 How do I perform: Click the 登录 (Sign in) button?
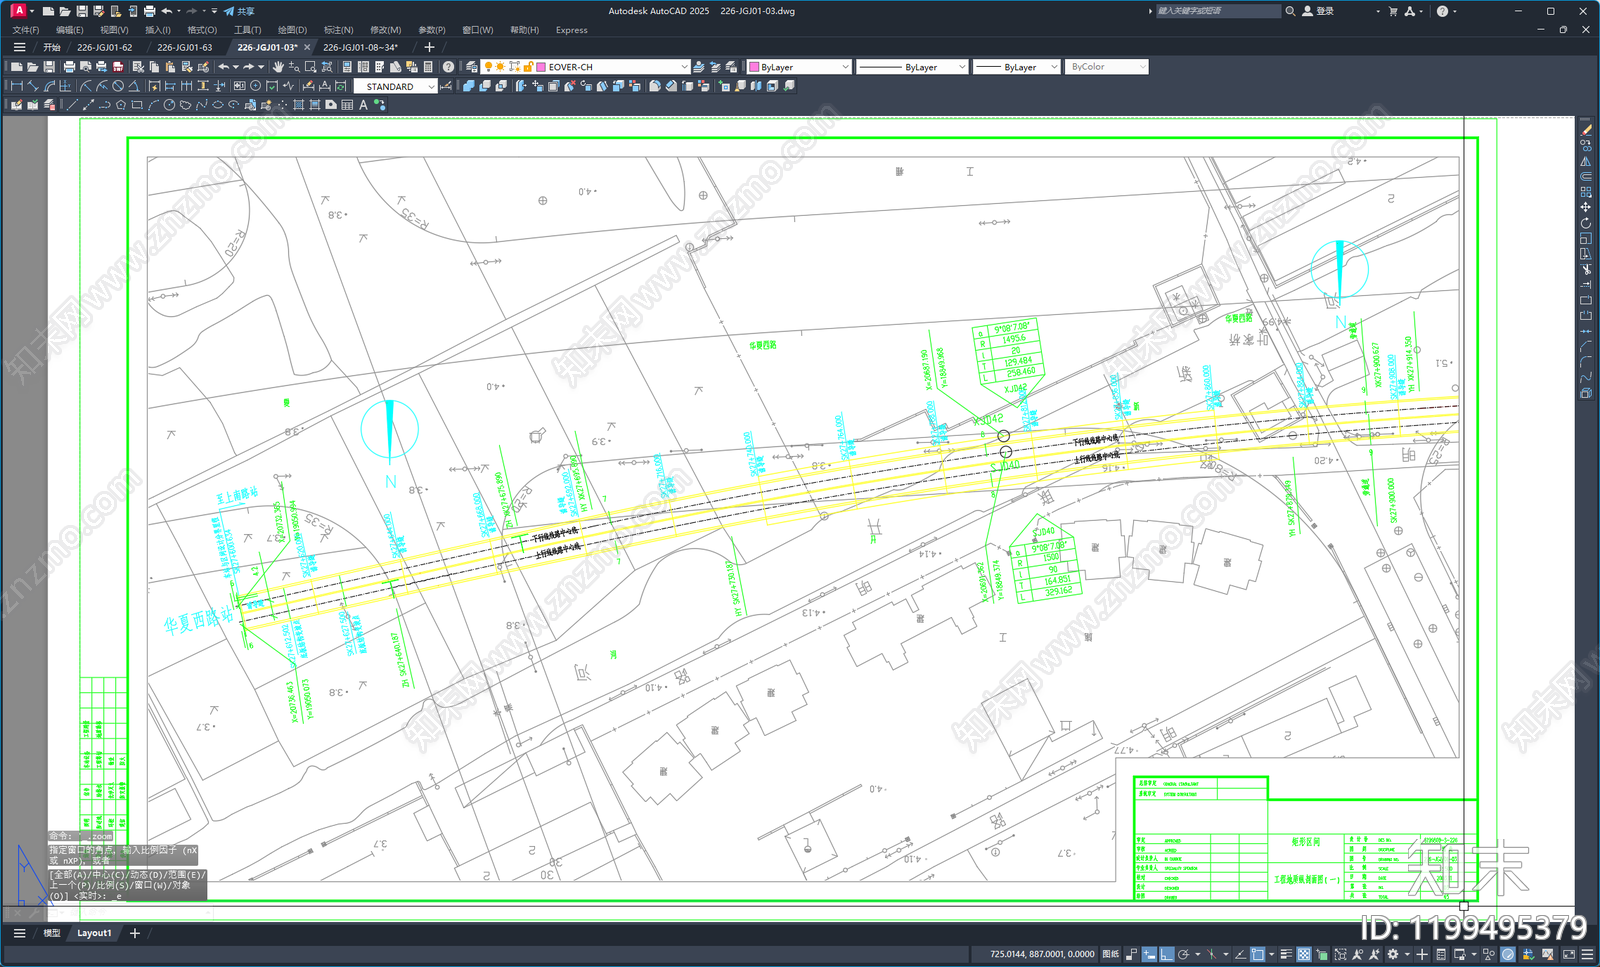pos(1318,11)
